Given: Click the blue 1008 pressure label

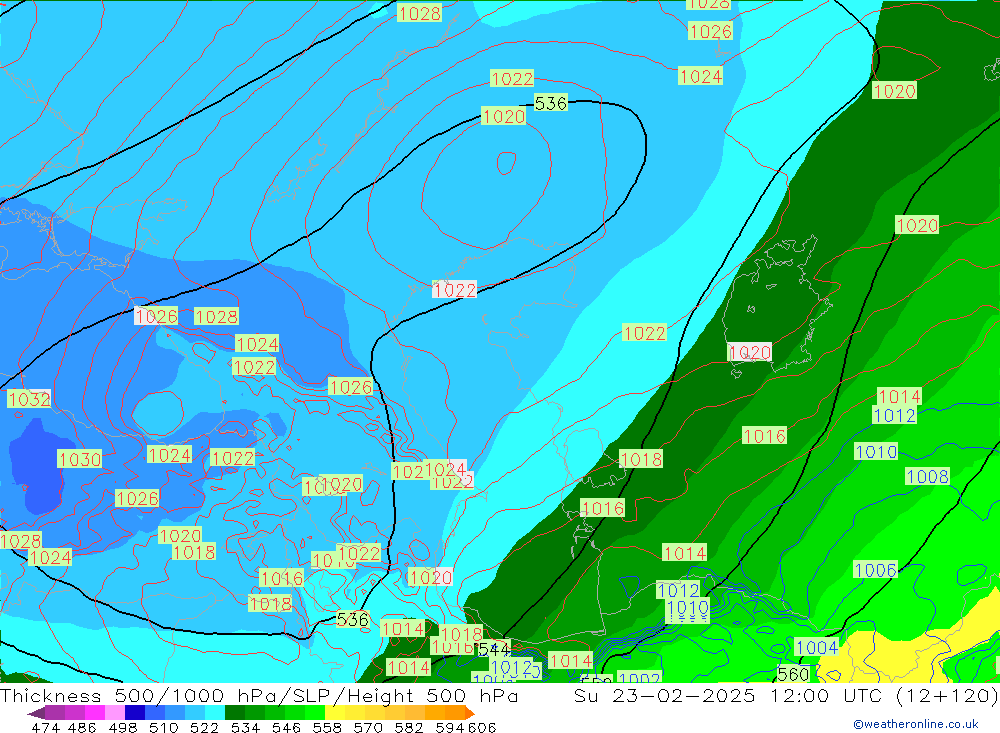Looking at the screenshot, I should (x=928, y=477).
